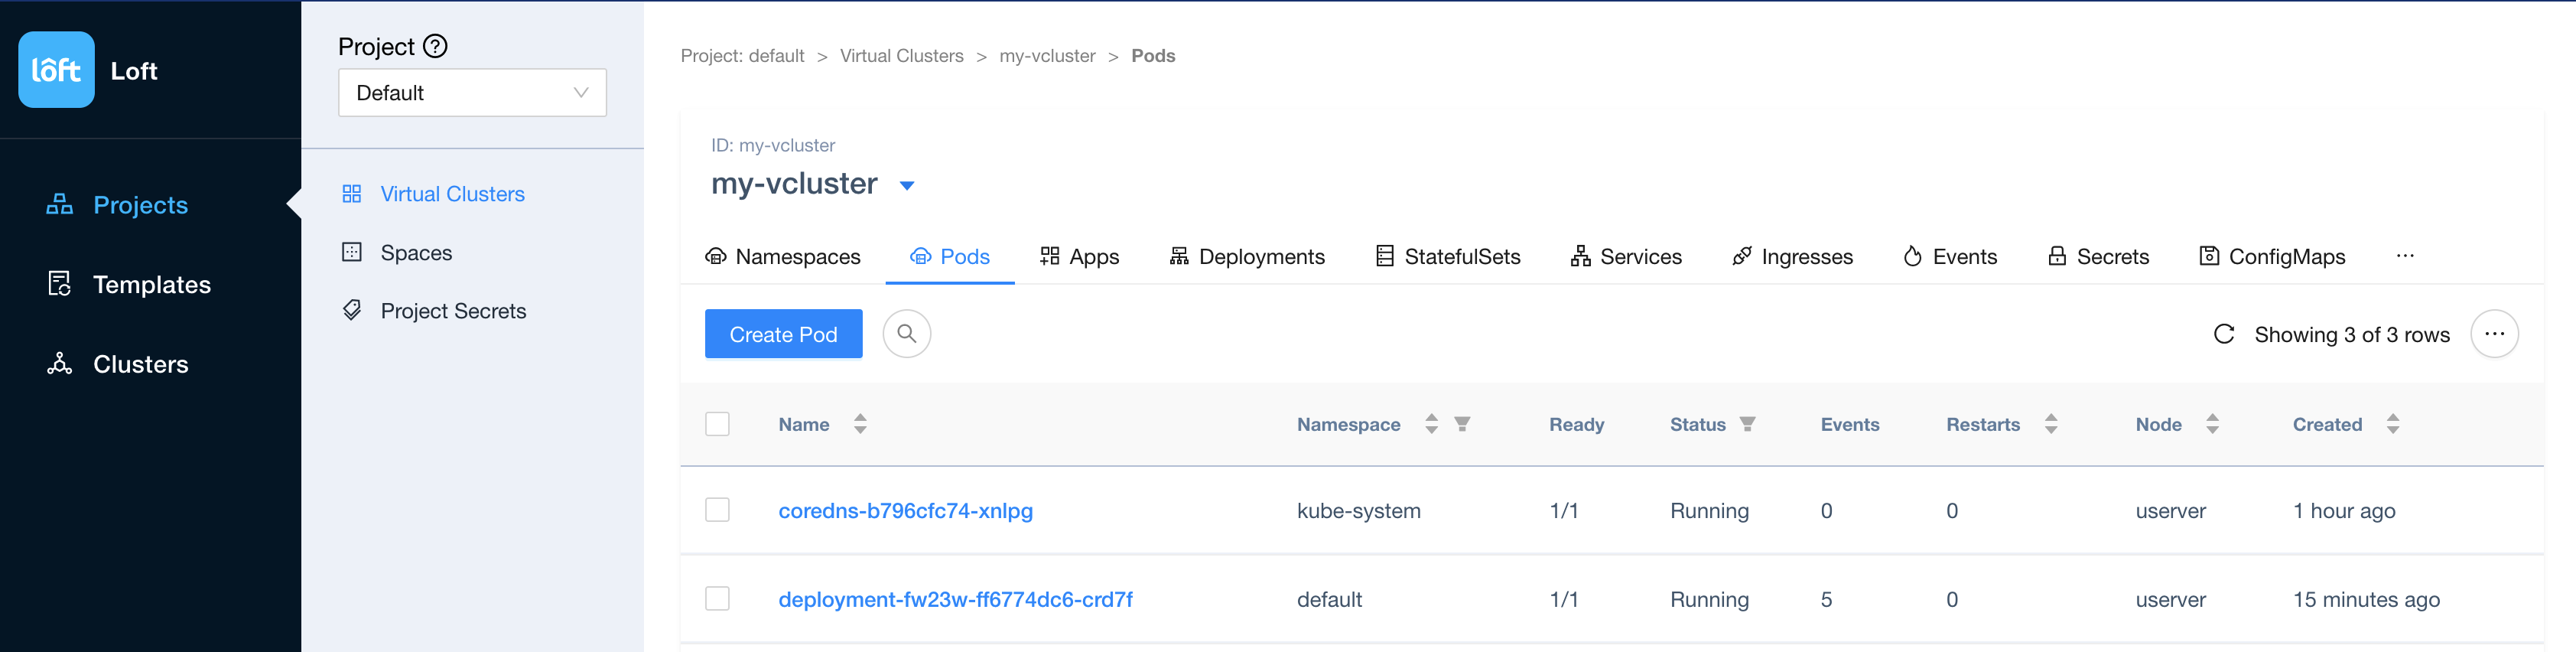Click the Templates sidebar icon

click(x=60, y=284)
